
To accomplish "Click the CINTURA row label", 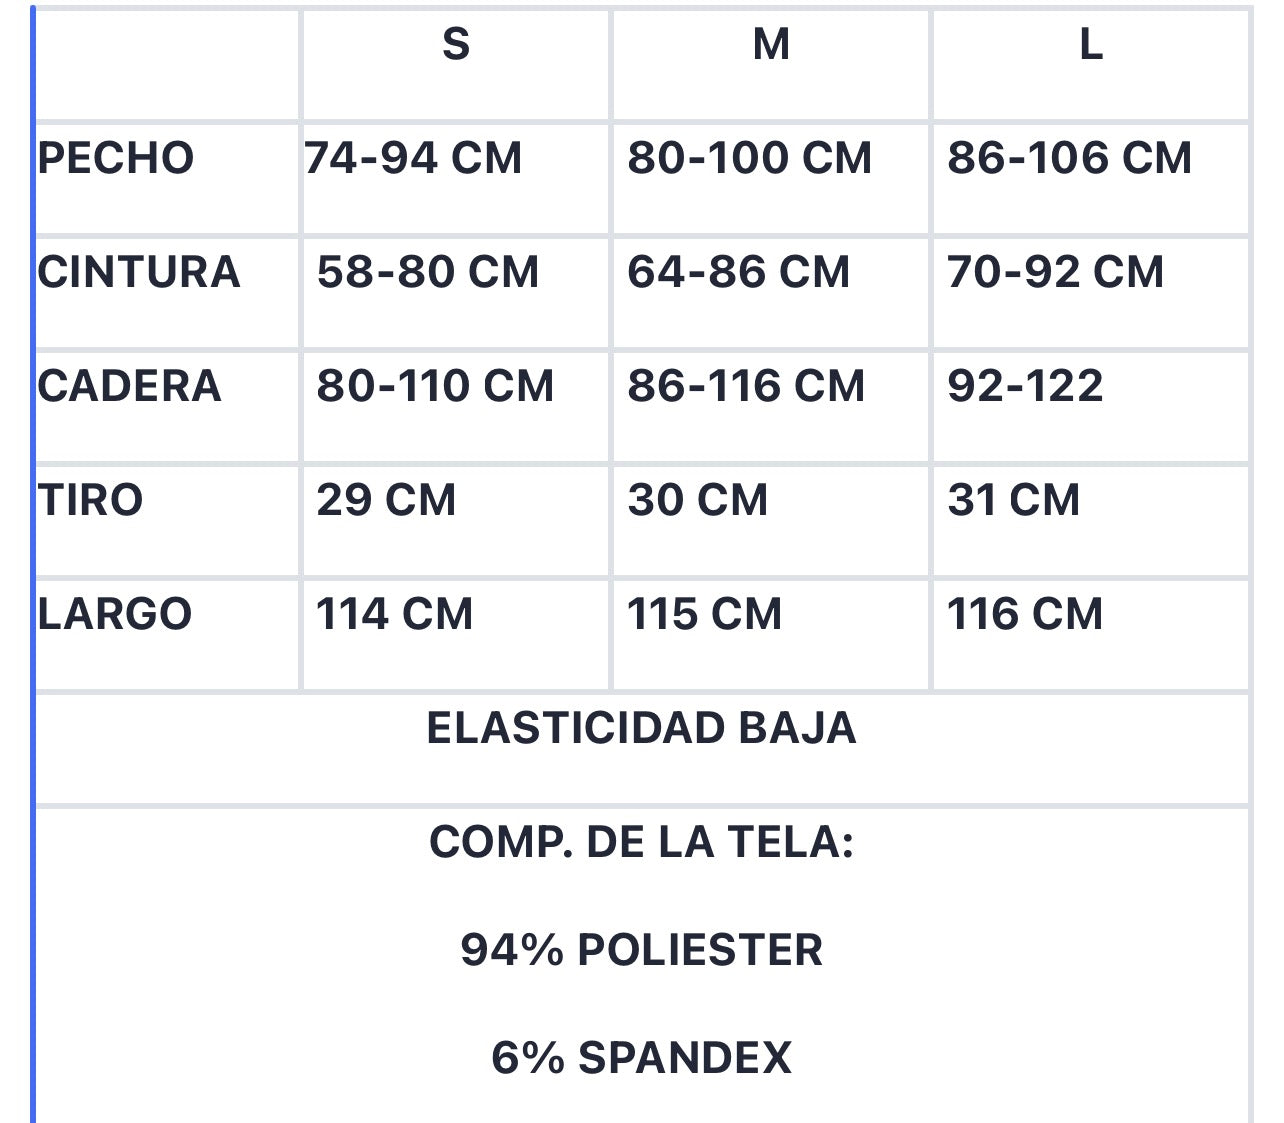I will pos(139,272).
